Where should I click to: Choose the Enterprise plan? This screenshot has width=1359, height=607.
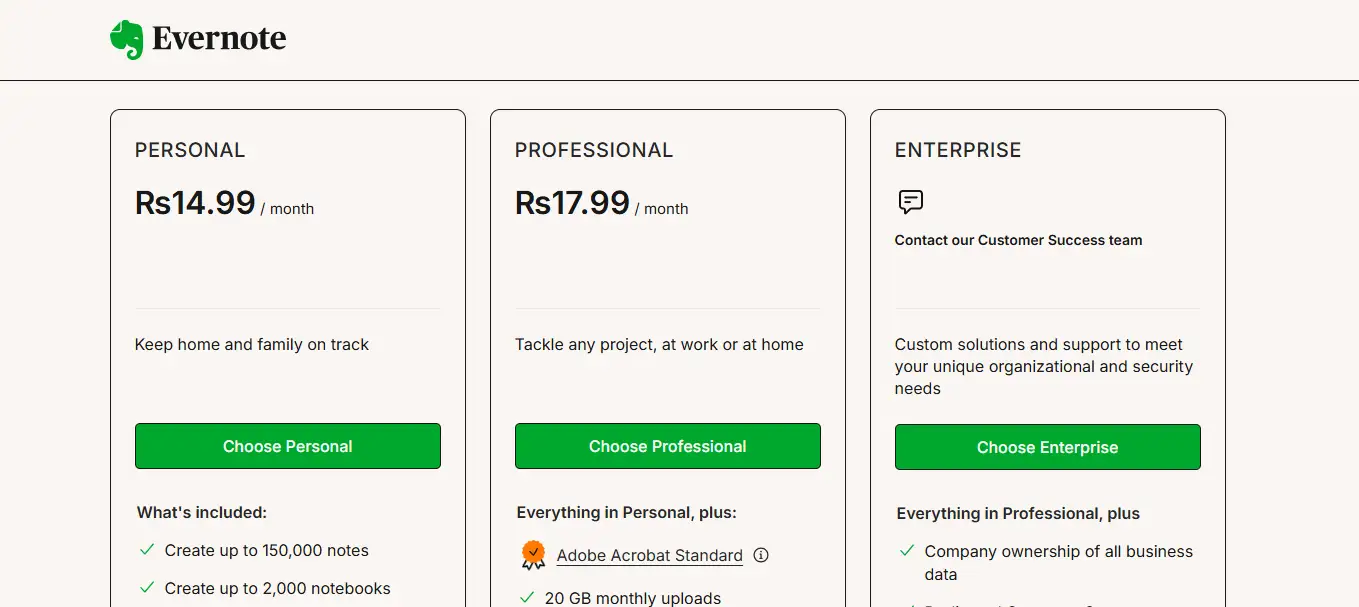coord(1047,447)
